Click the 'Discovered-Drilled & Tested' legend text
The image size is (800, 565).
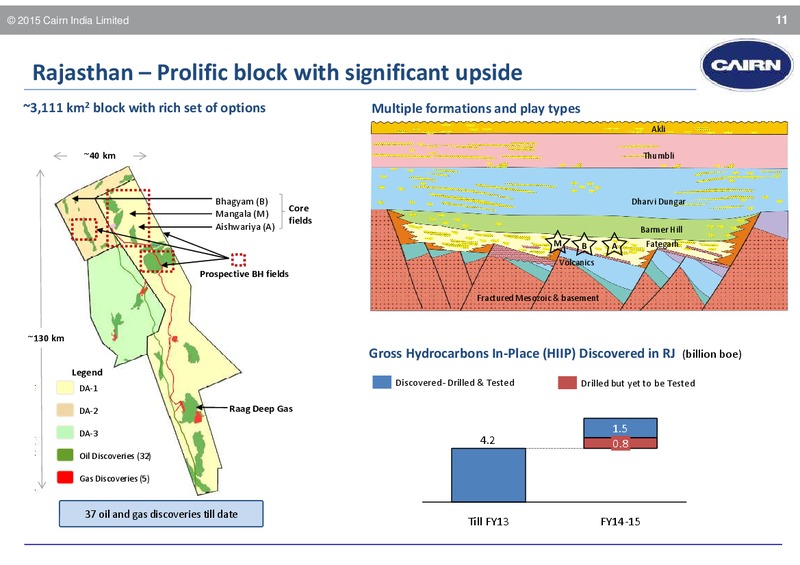[455, 383]
